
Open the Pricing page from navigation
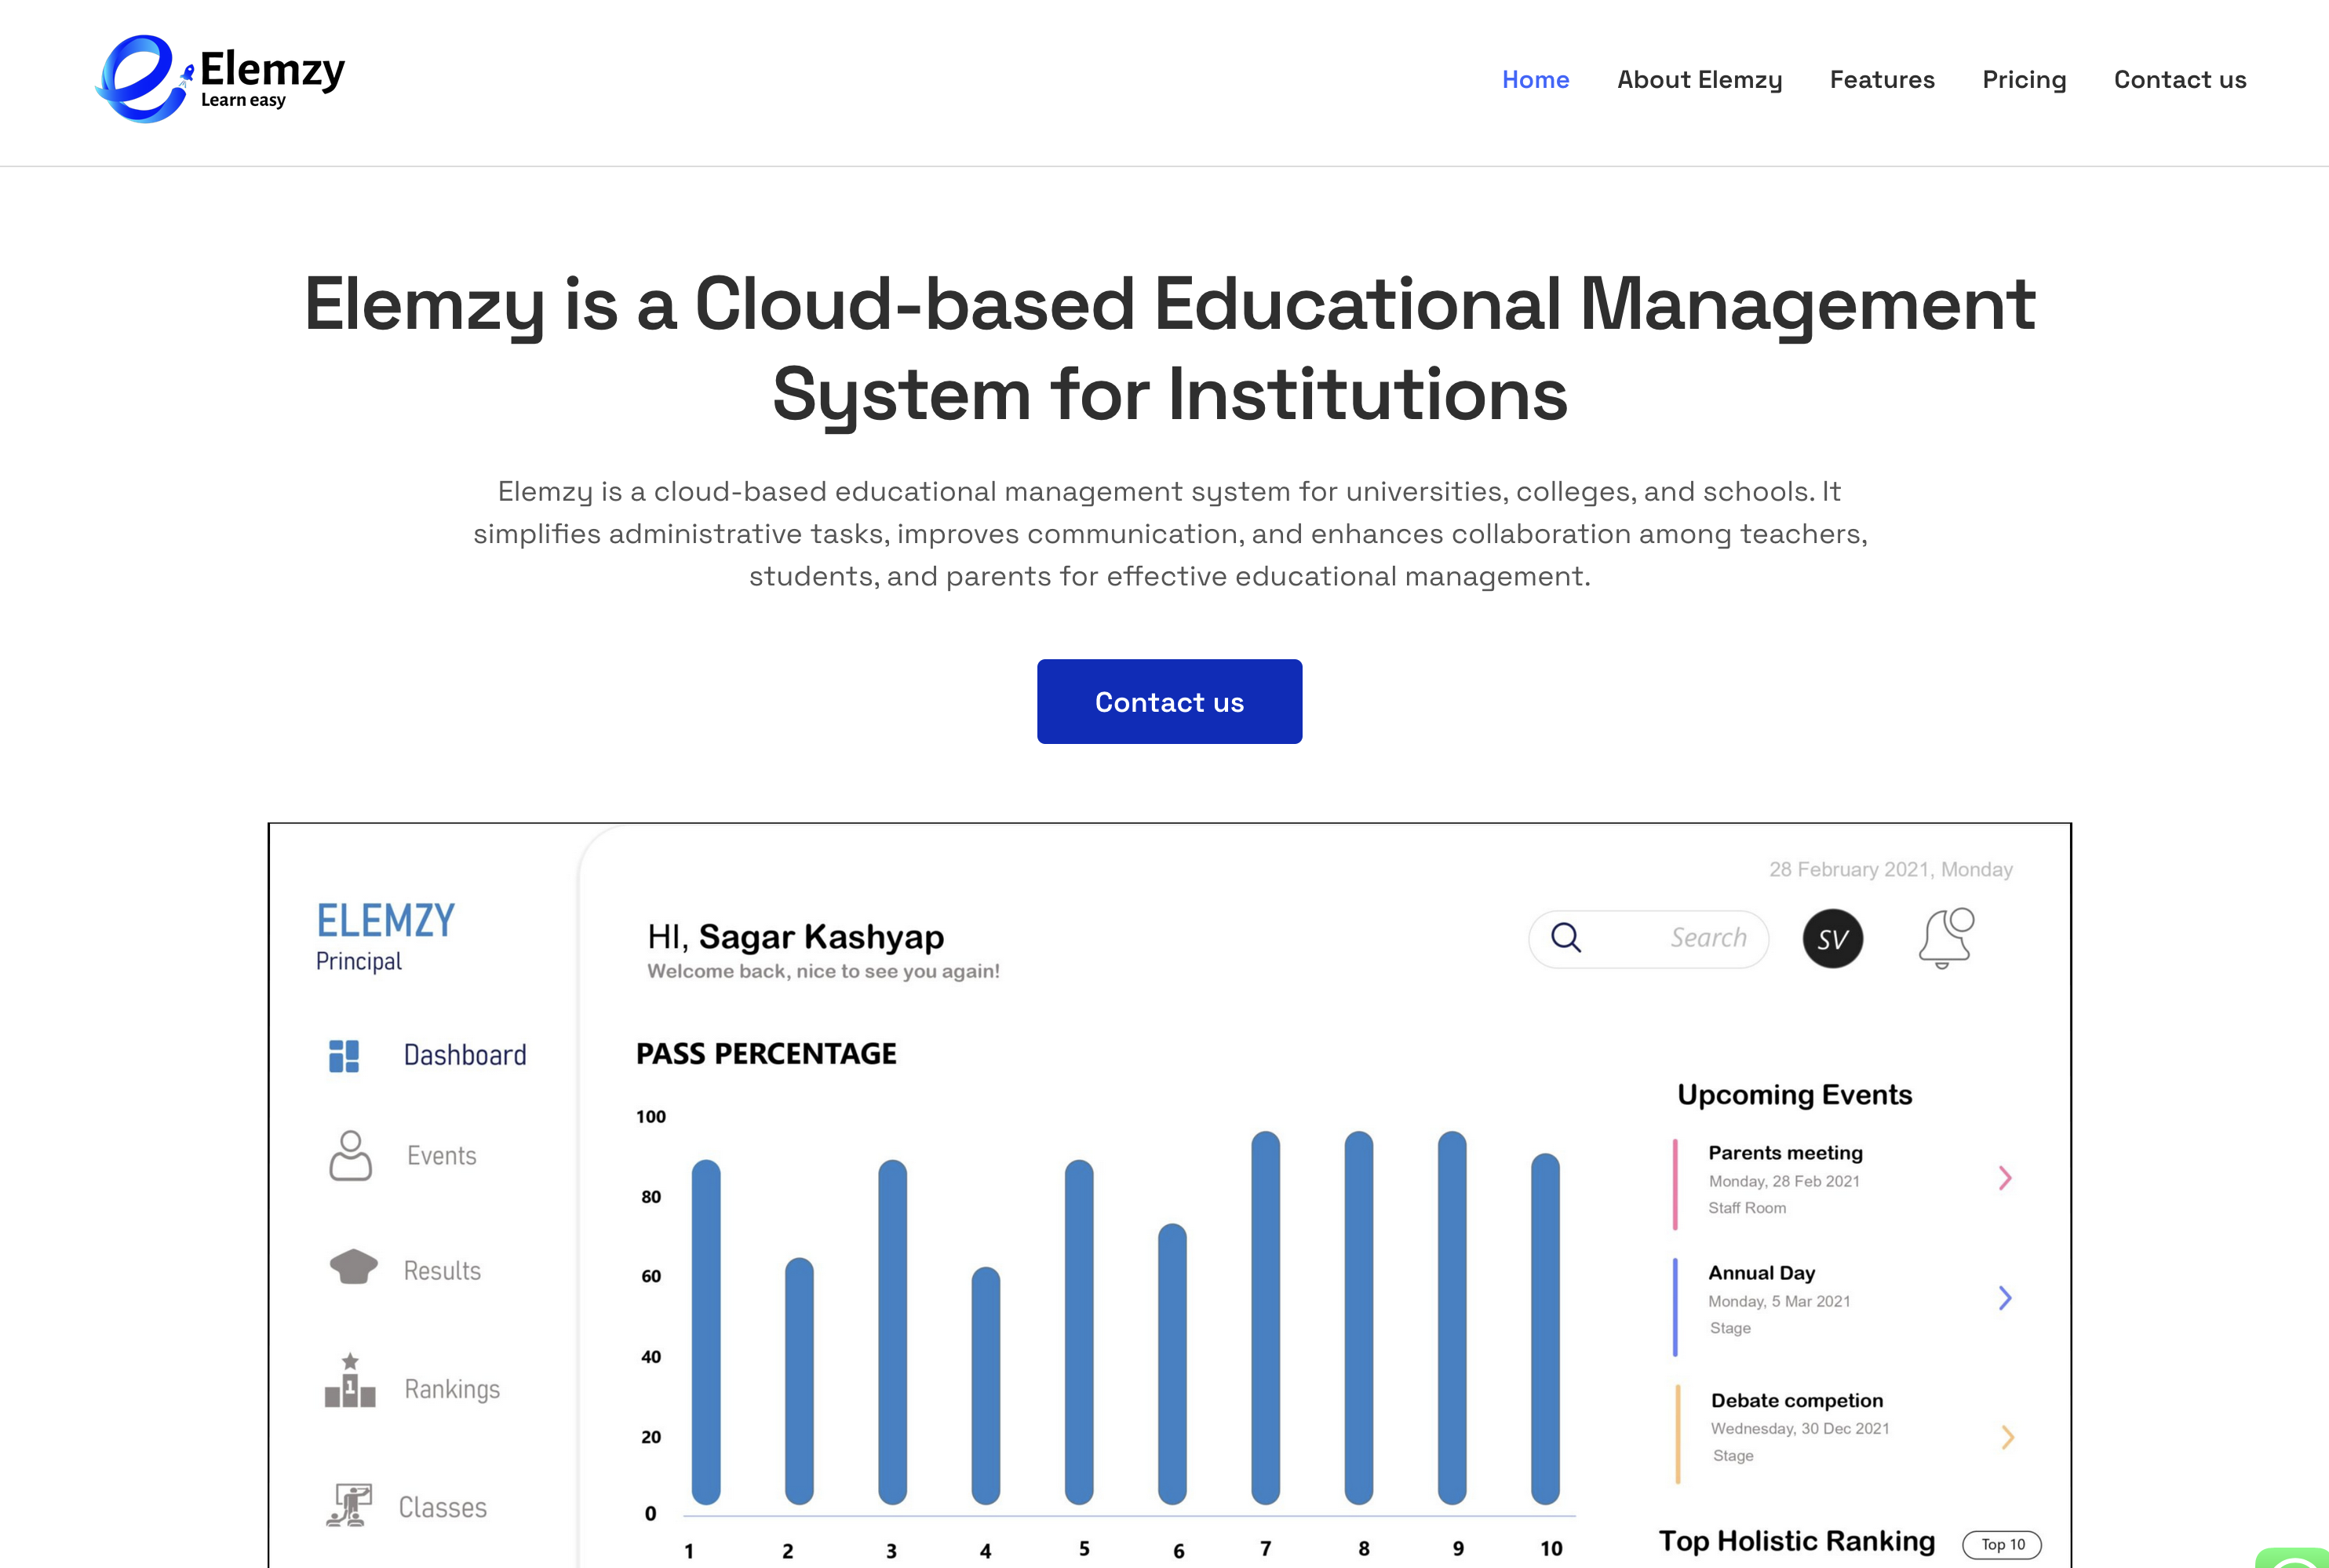pyautogui.click(x=2024, y=79)
